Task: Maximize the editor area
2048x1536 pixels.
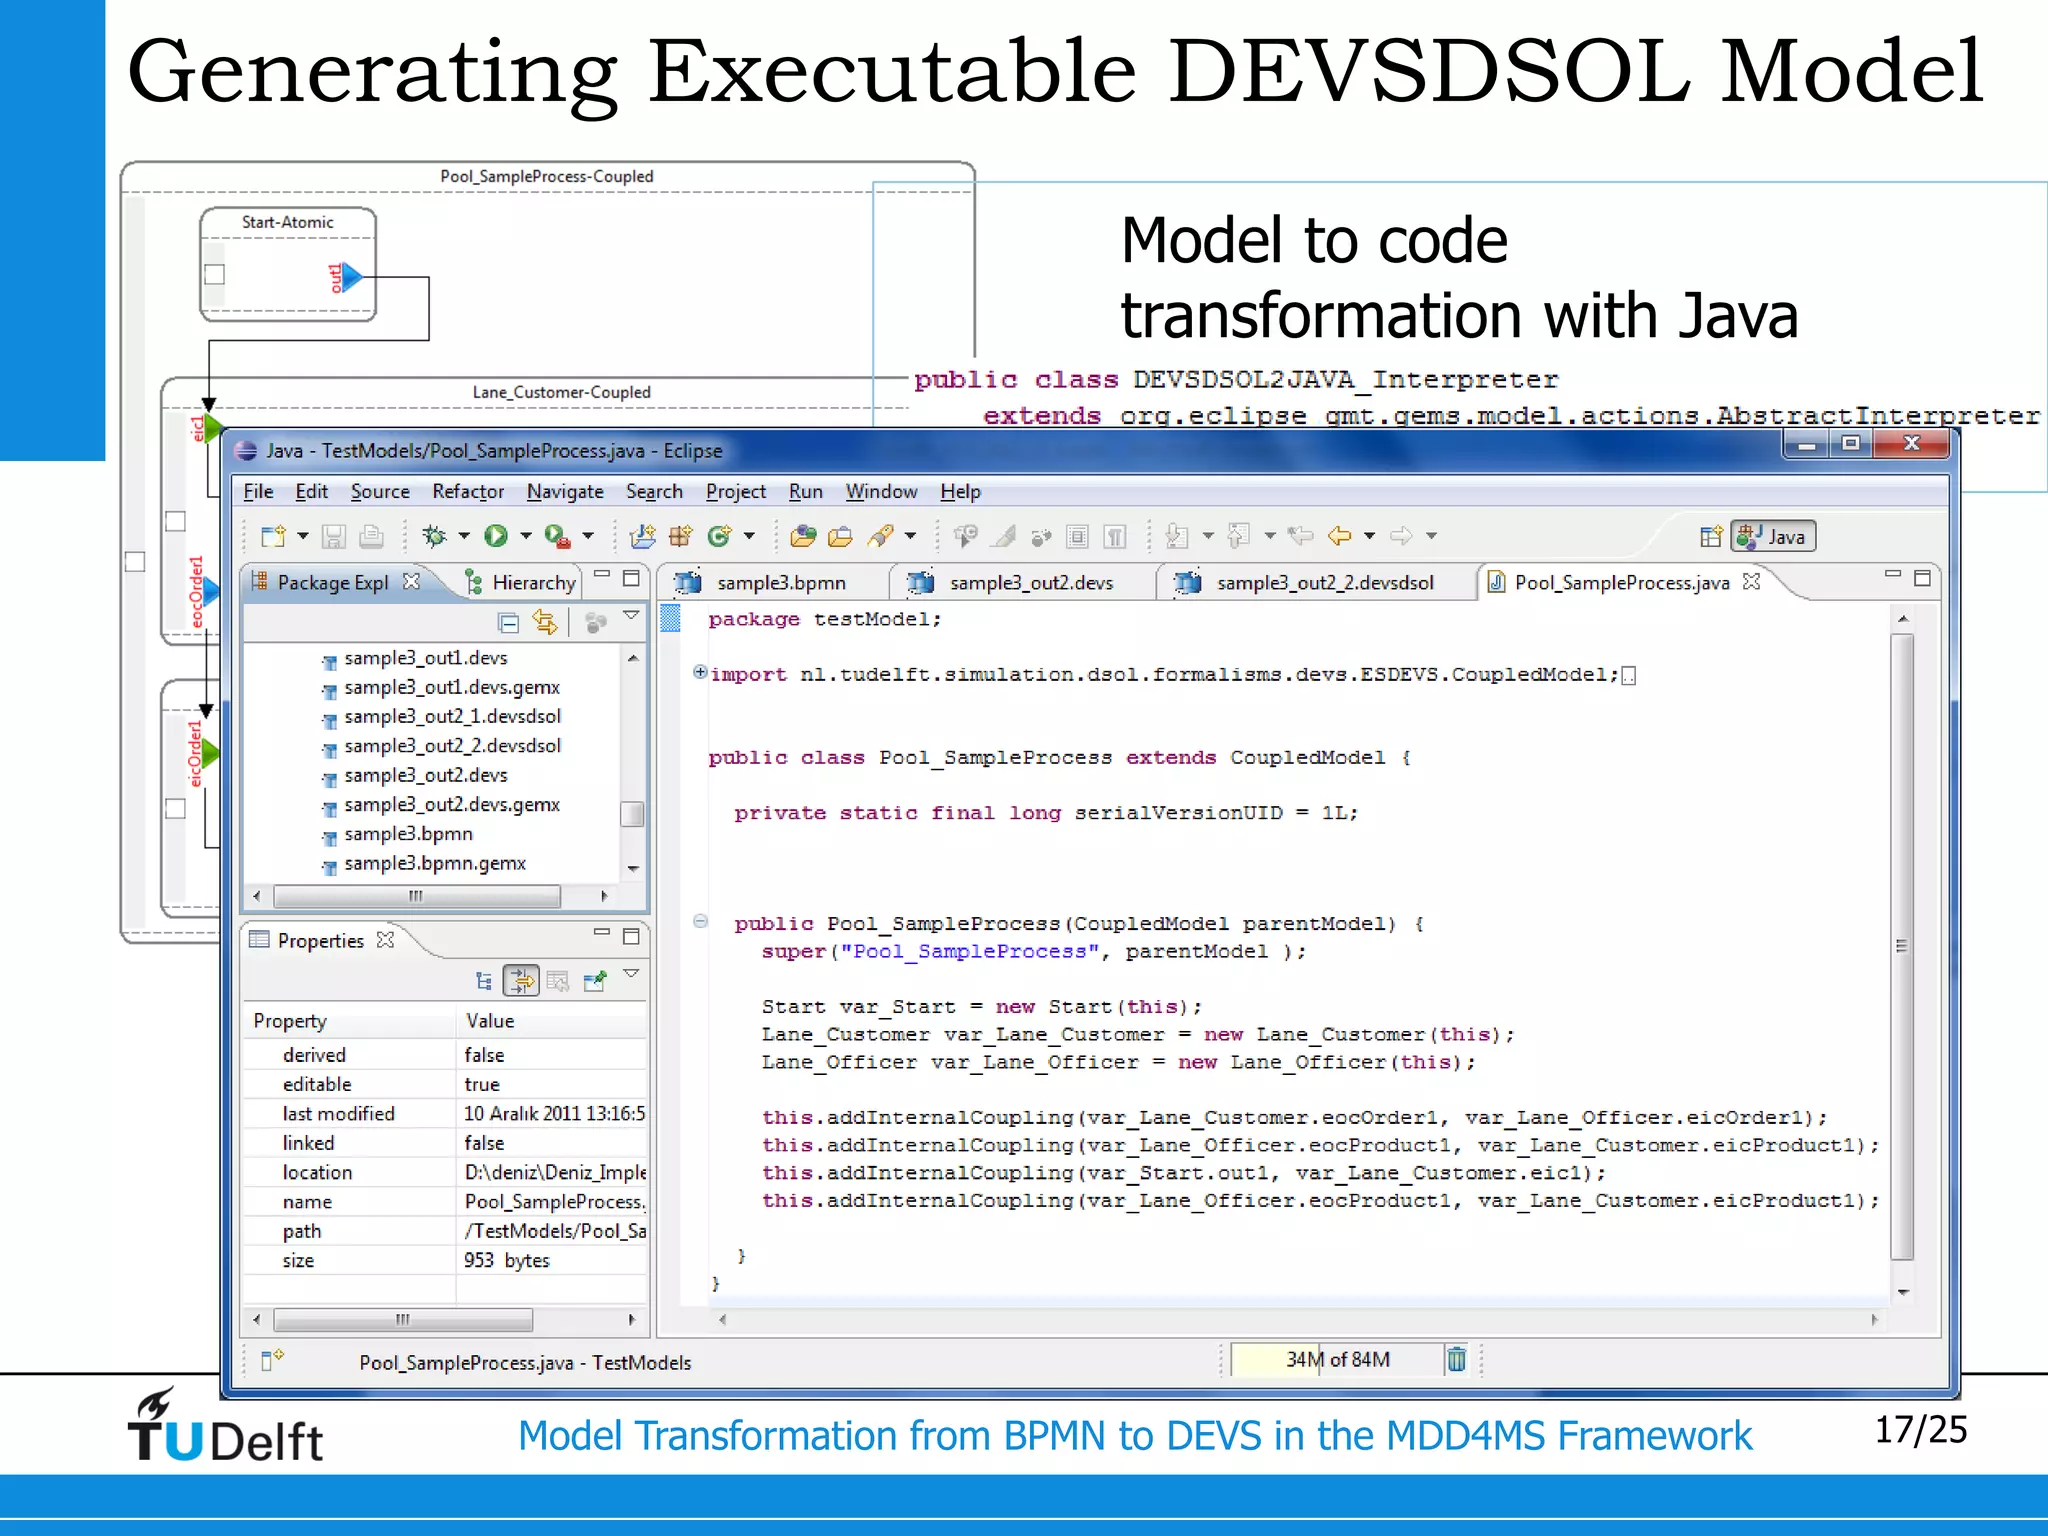Action: (x=1922, y=578)
